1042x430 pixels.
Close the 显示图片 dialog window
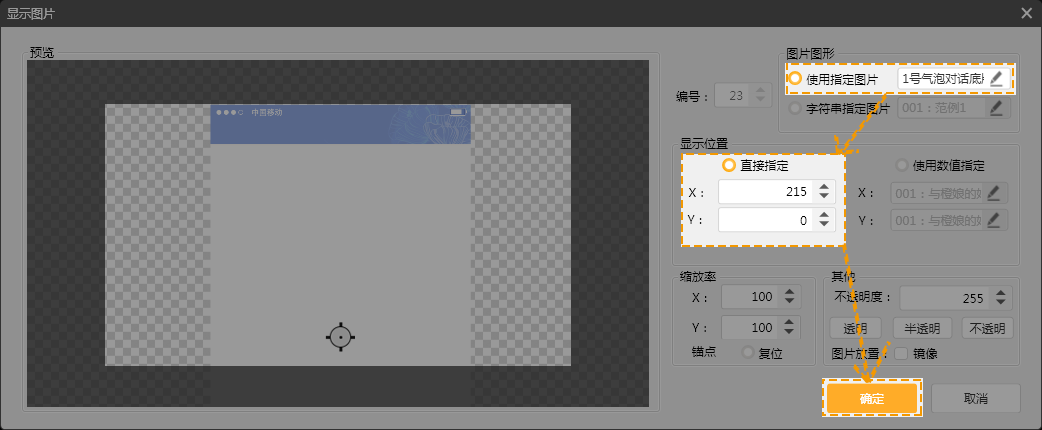pos(1026,13)
